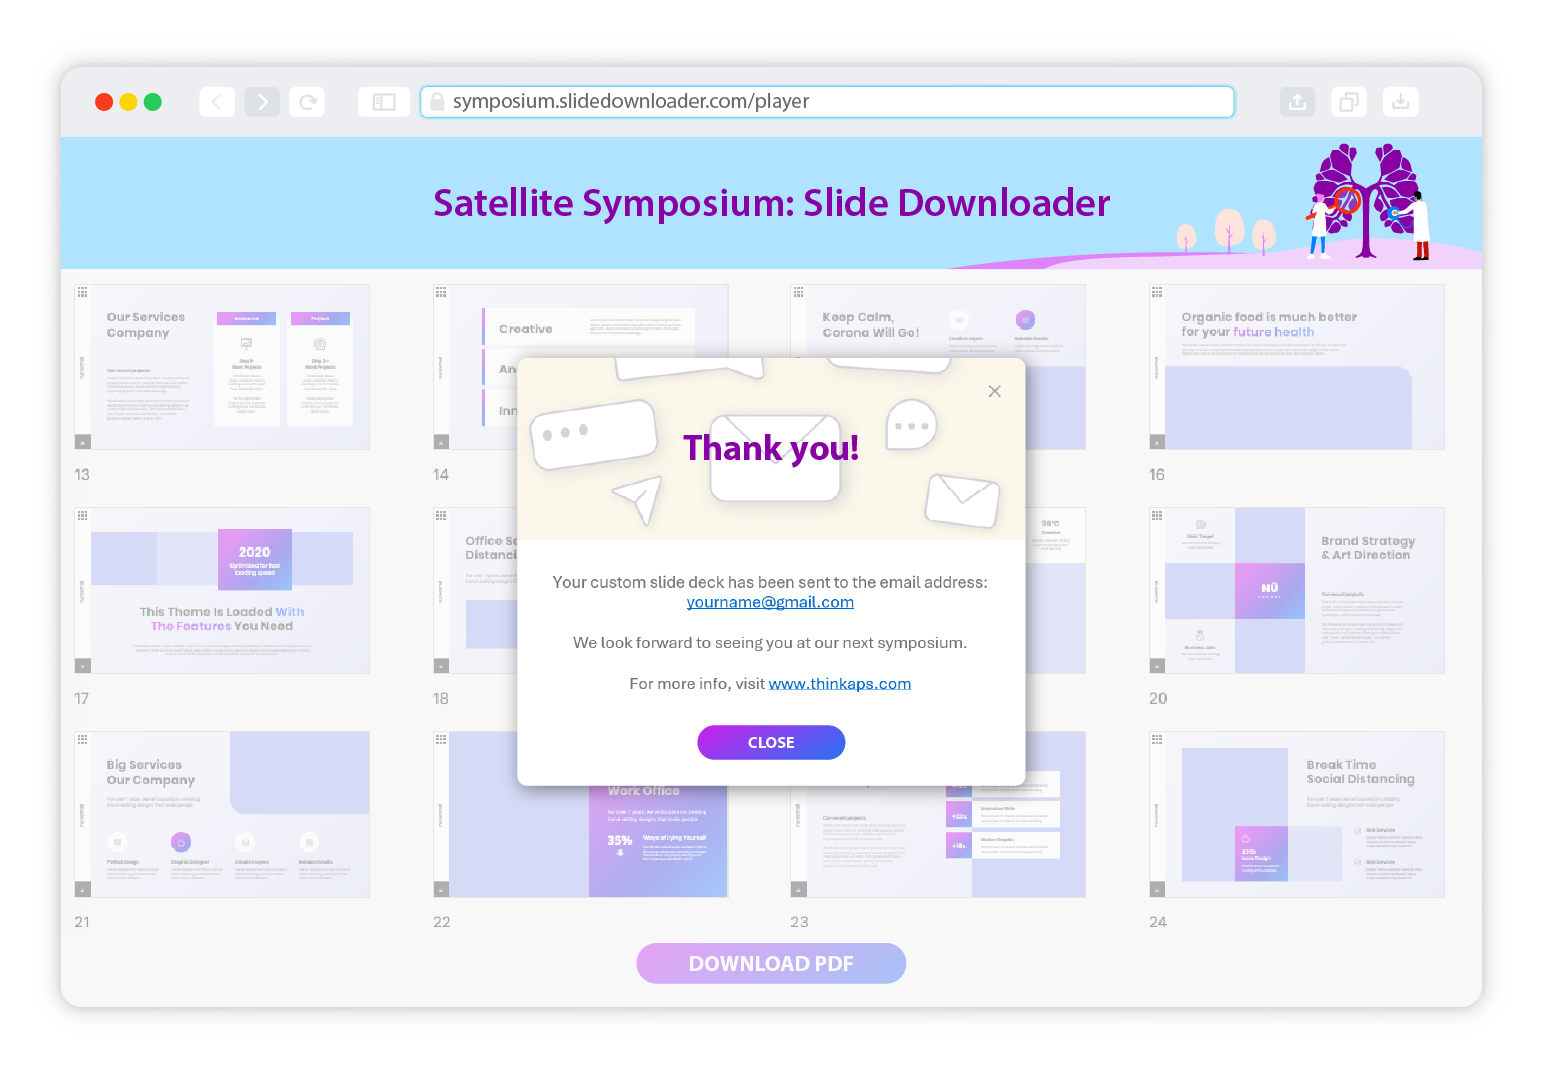
Task: Click the browser forward arrow button
Action: pos(262,102)
